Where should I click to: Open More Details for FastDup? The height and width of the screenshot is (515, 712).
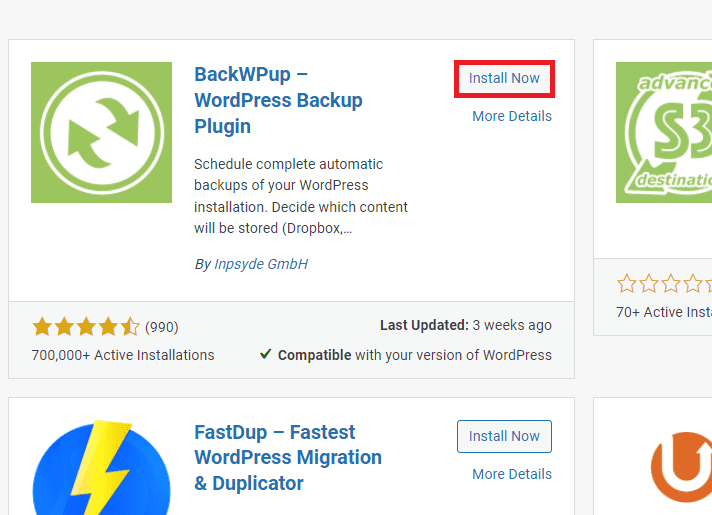[512, 474]
